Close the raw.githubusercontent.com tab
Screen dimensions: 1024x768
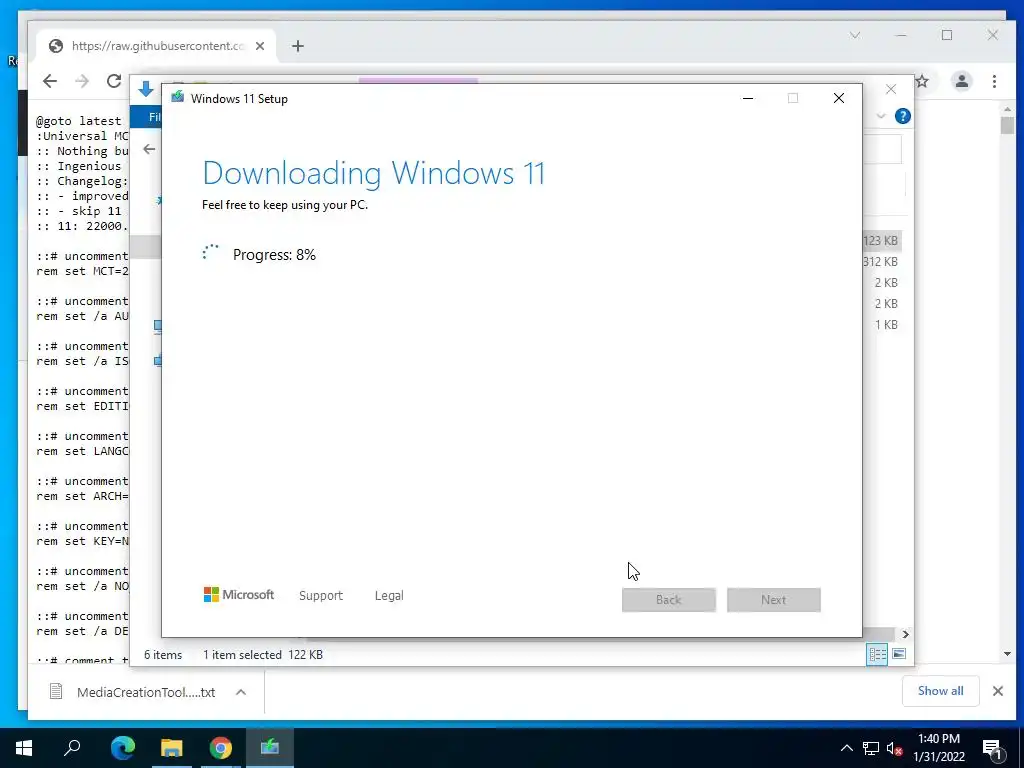pos(260,46)
